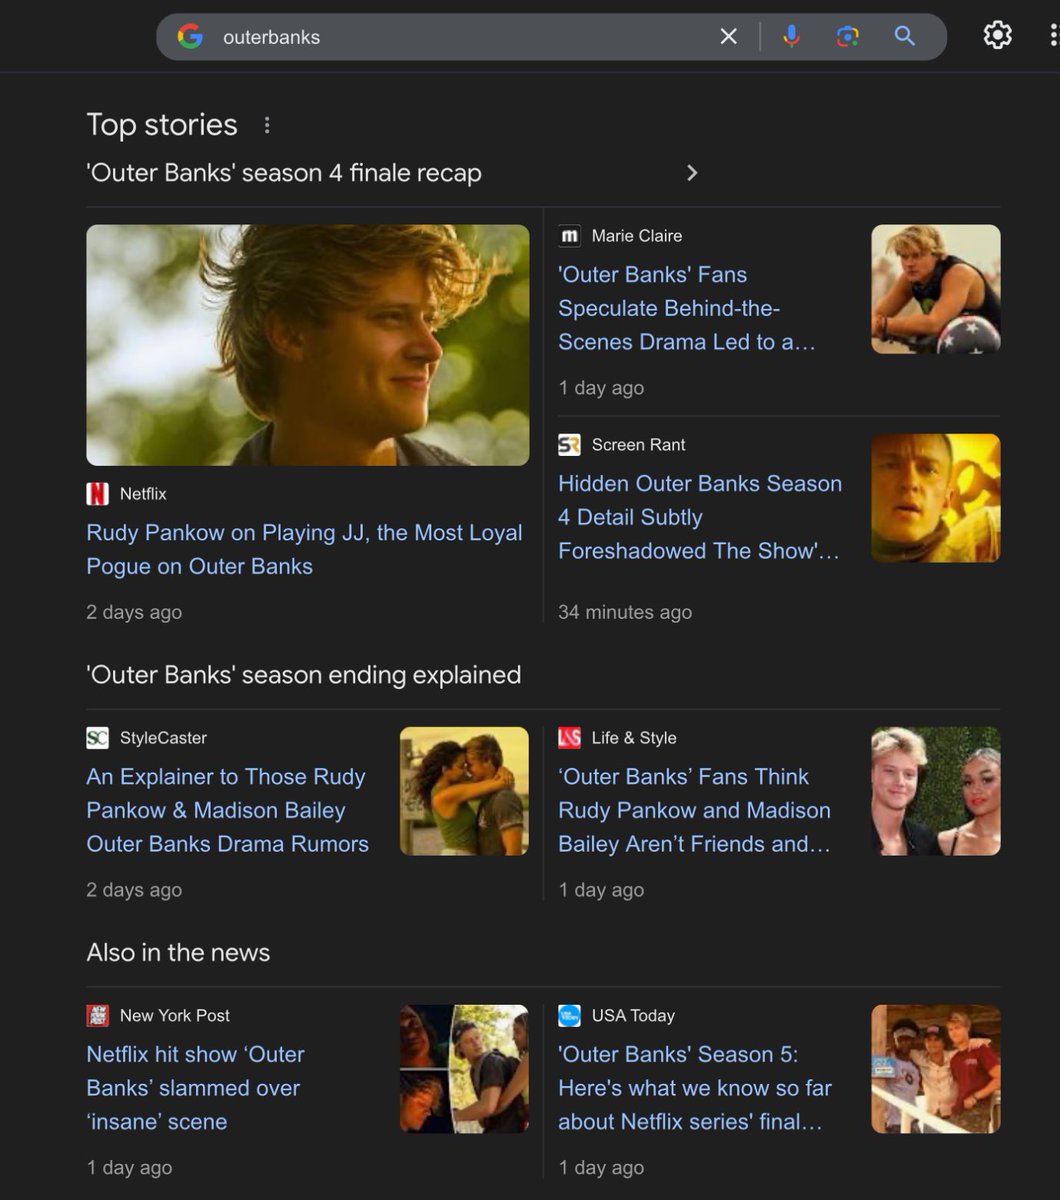Open settings gear icon
Screen dimensions: 1060x1200
tap(997, 36)
